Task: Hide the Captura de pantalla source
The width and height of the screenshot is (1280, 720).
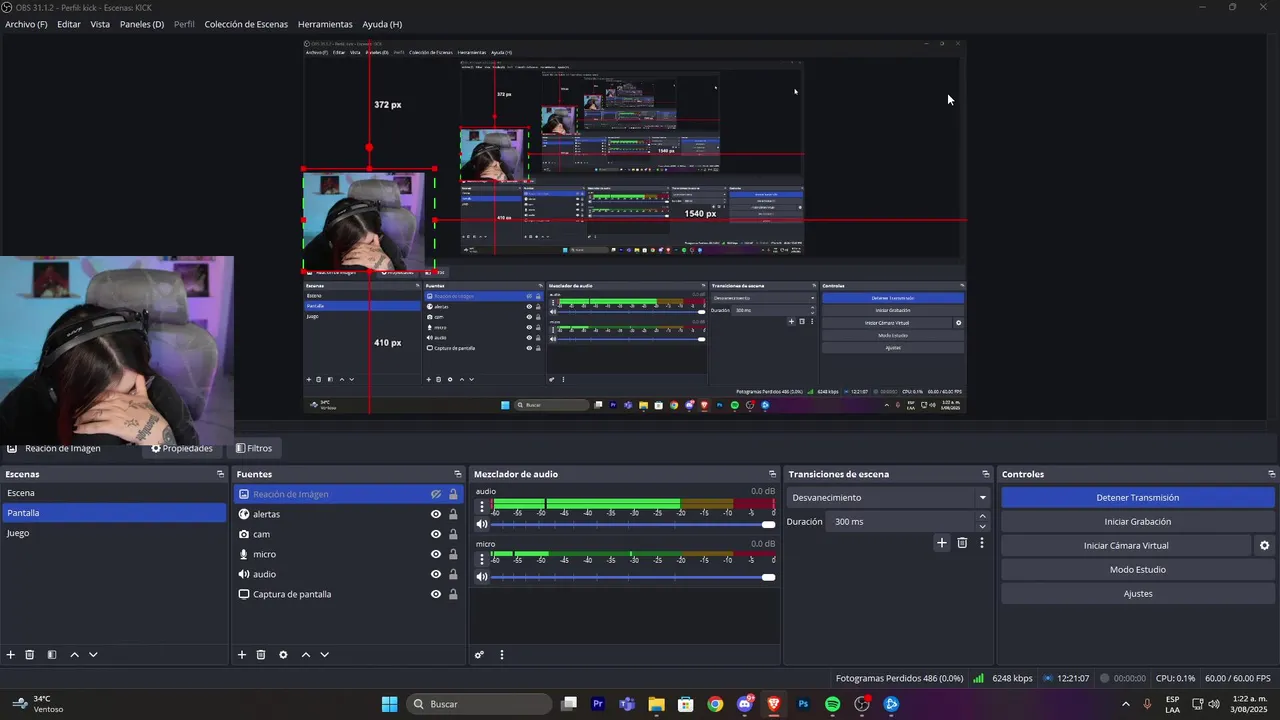Action: tap(436, 594)
